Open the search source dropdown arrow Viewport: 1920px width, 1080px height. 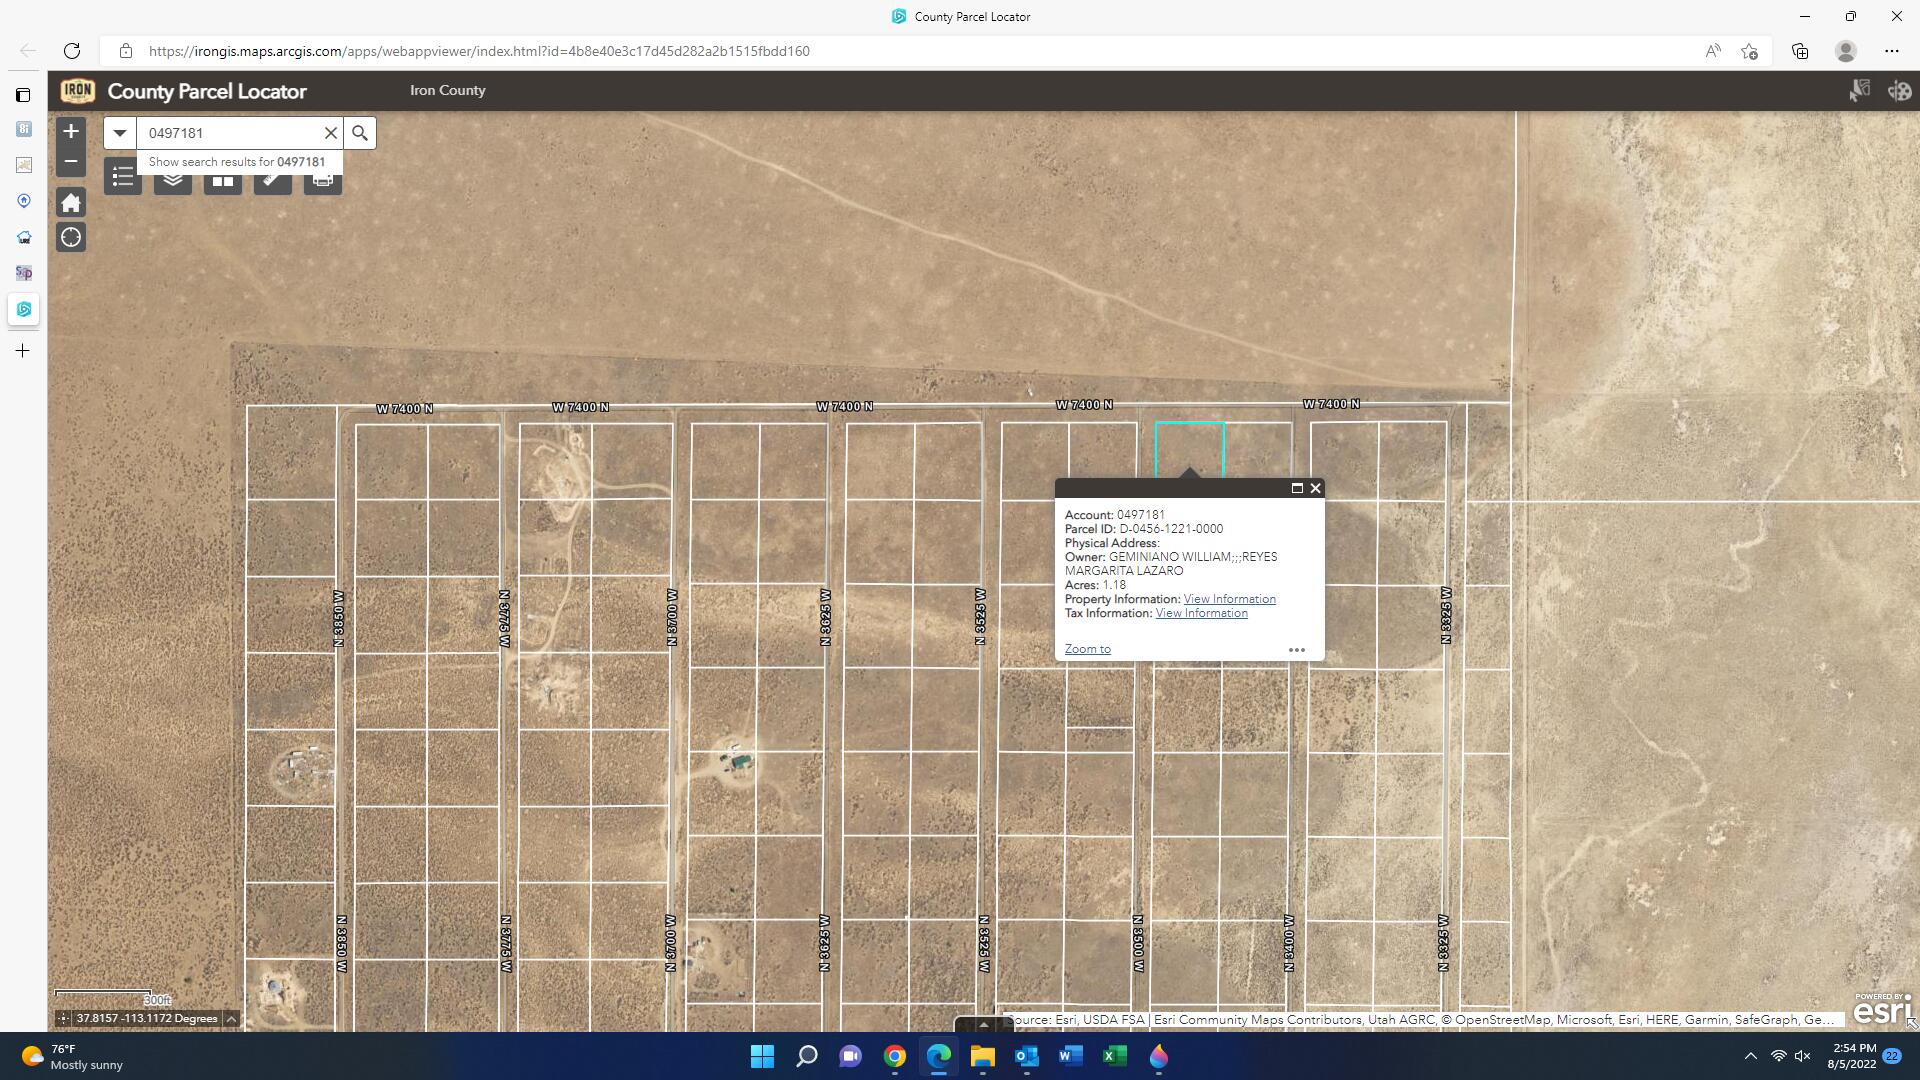[119, 132]
